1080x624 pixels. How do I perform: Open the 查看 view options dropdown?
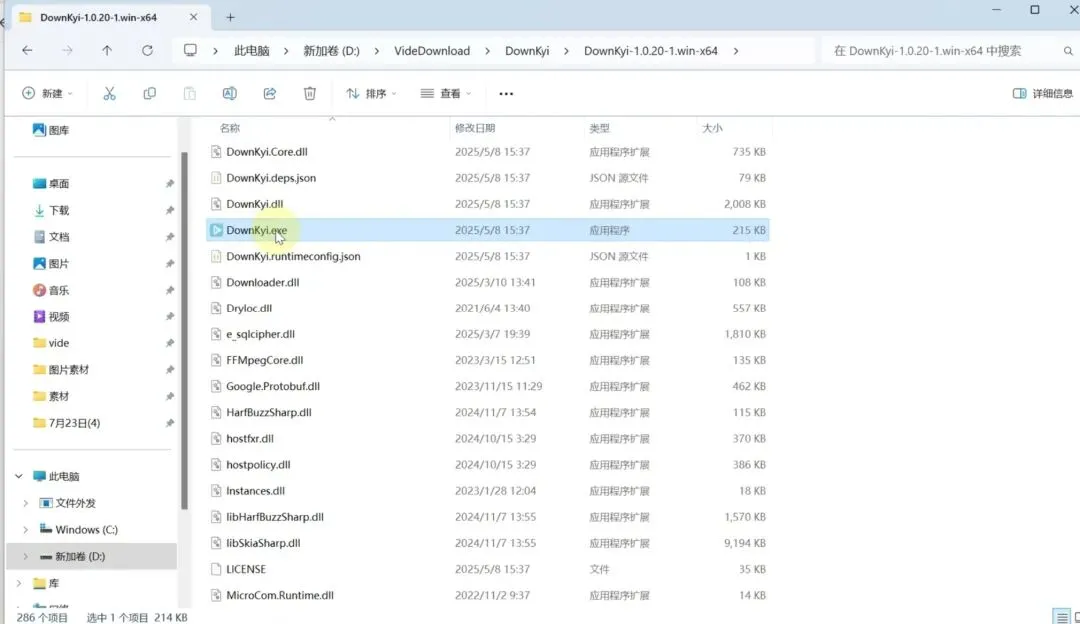446,94
